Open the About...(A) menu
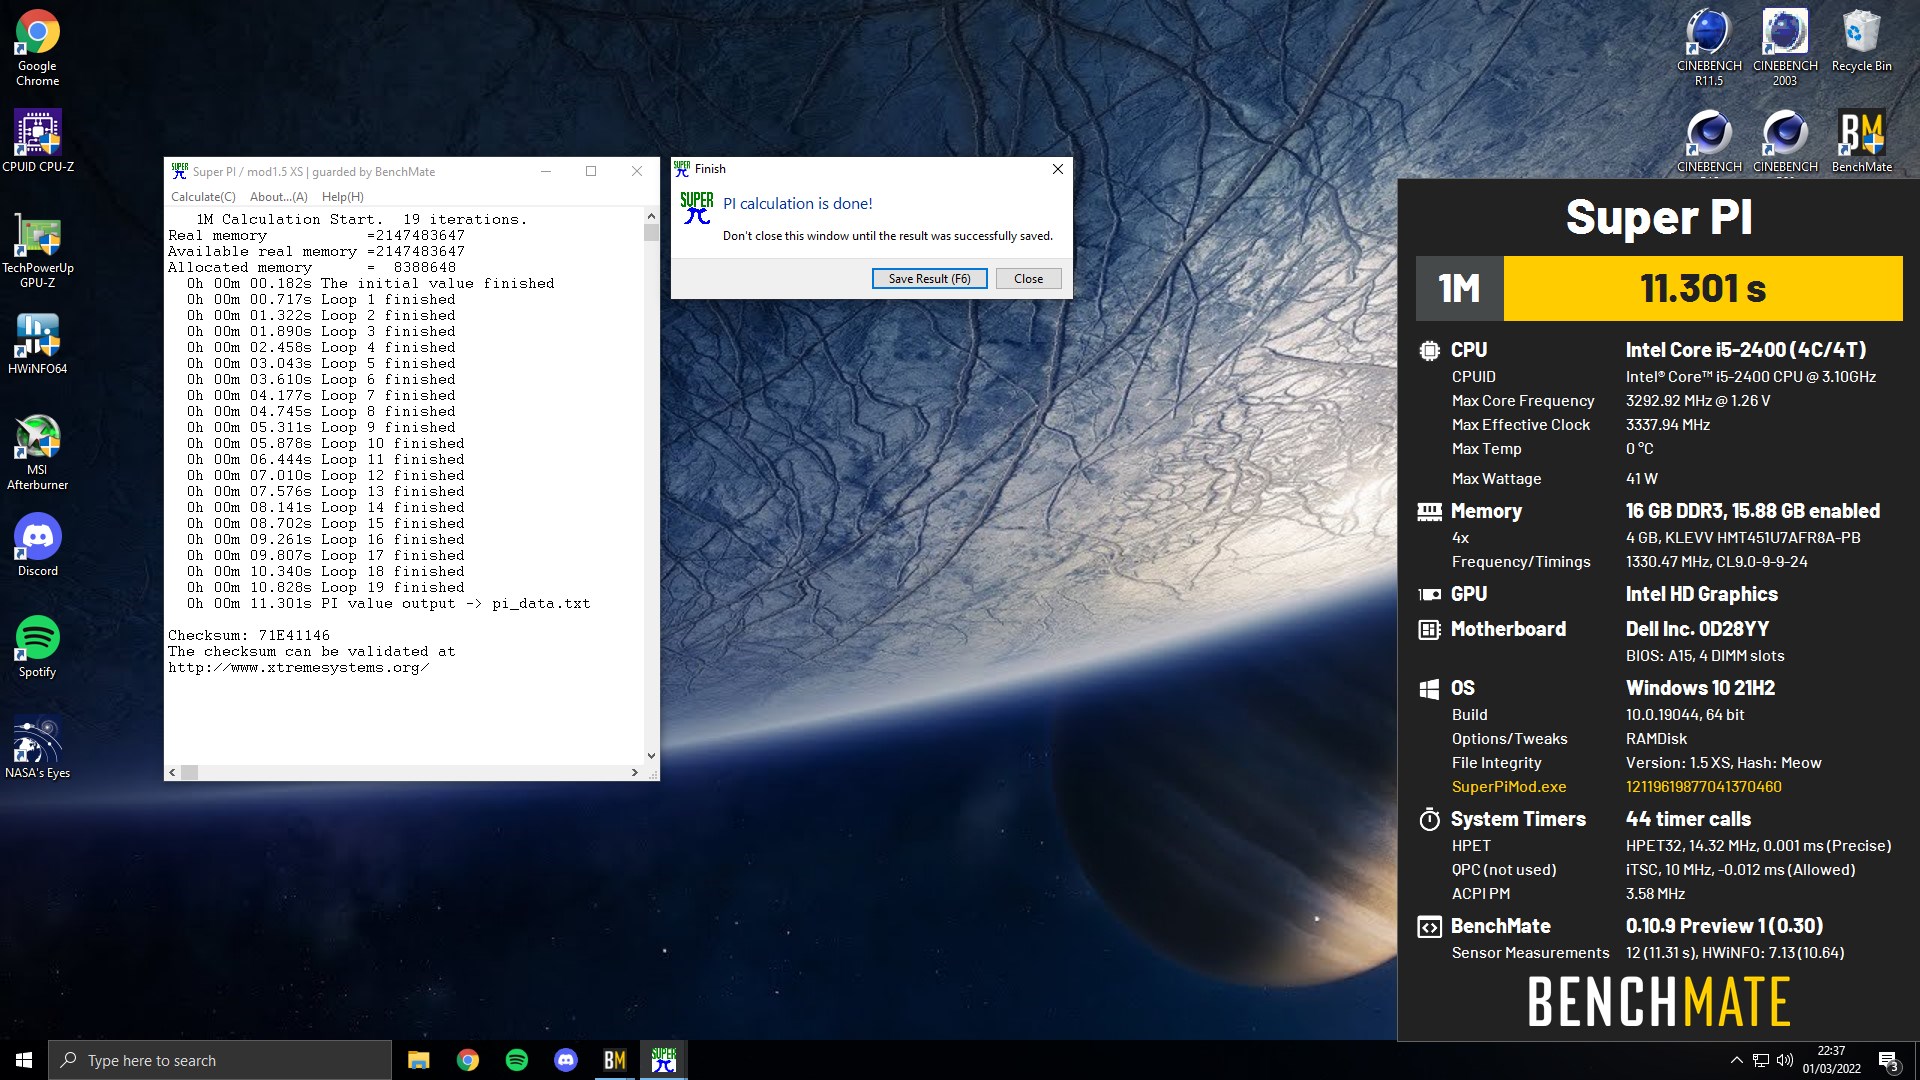This screenshot has width=1920, height=1080. coord(279,197)
